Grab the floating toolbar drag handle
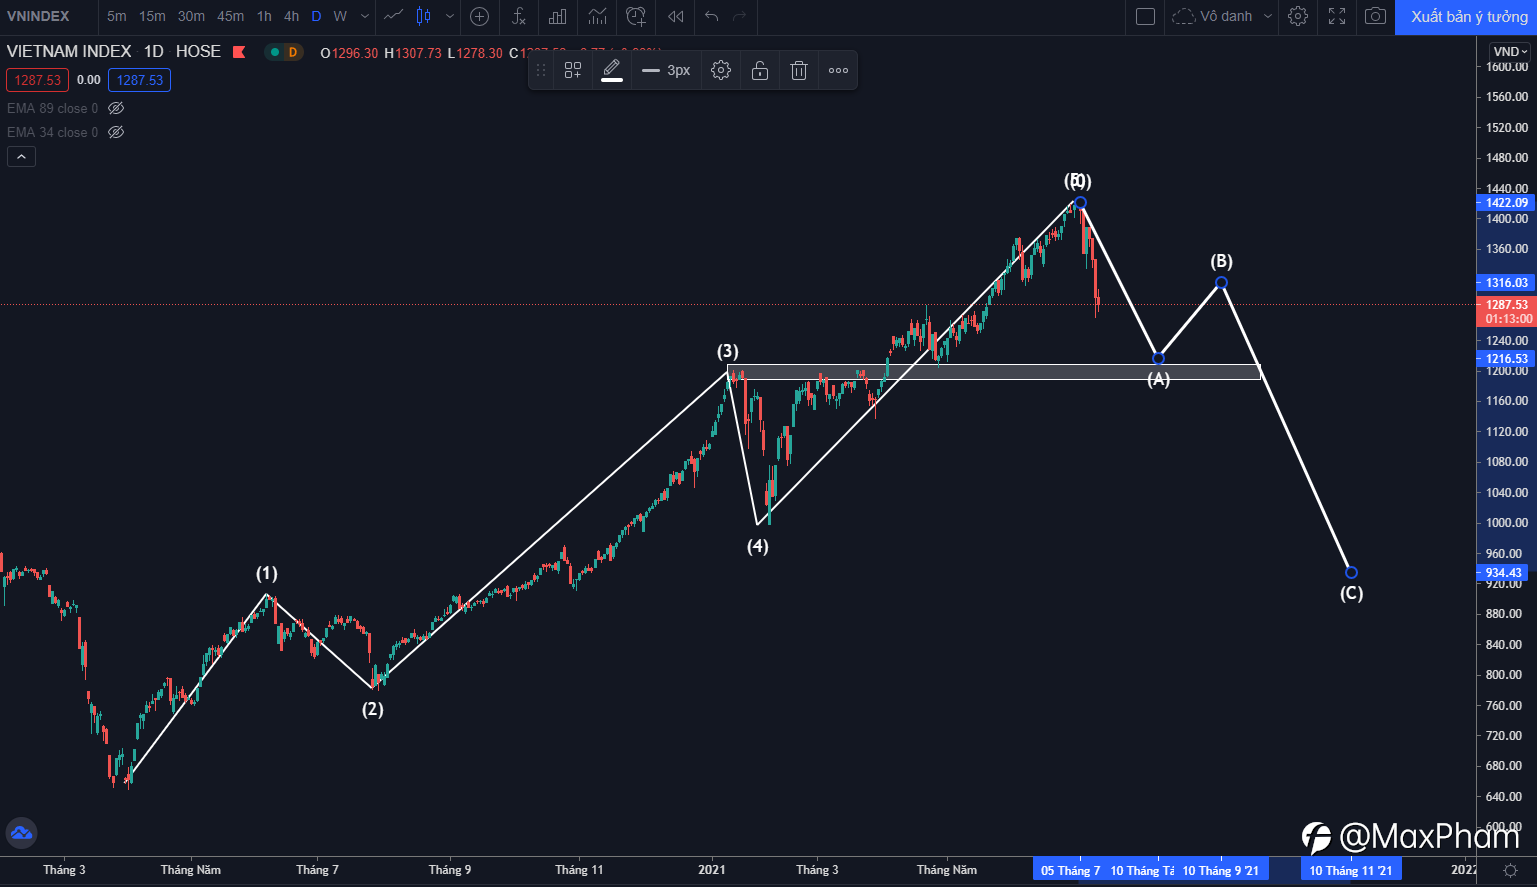The image size is (1537, 887). pos(541,70)
